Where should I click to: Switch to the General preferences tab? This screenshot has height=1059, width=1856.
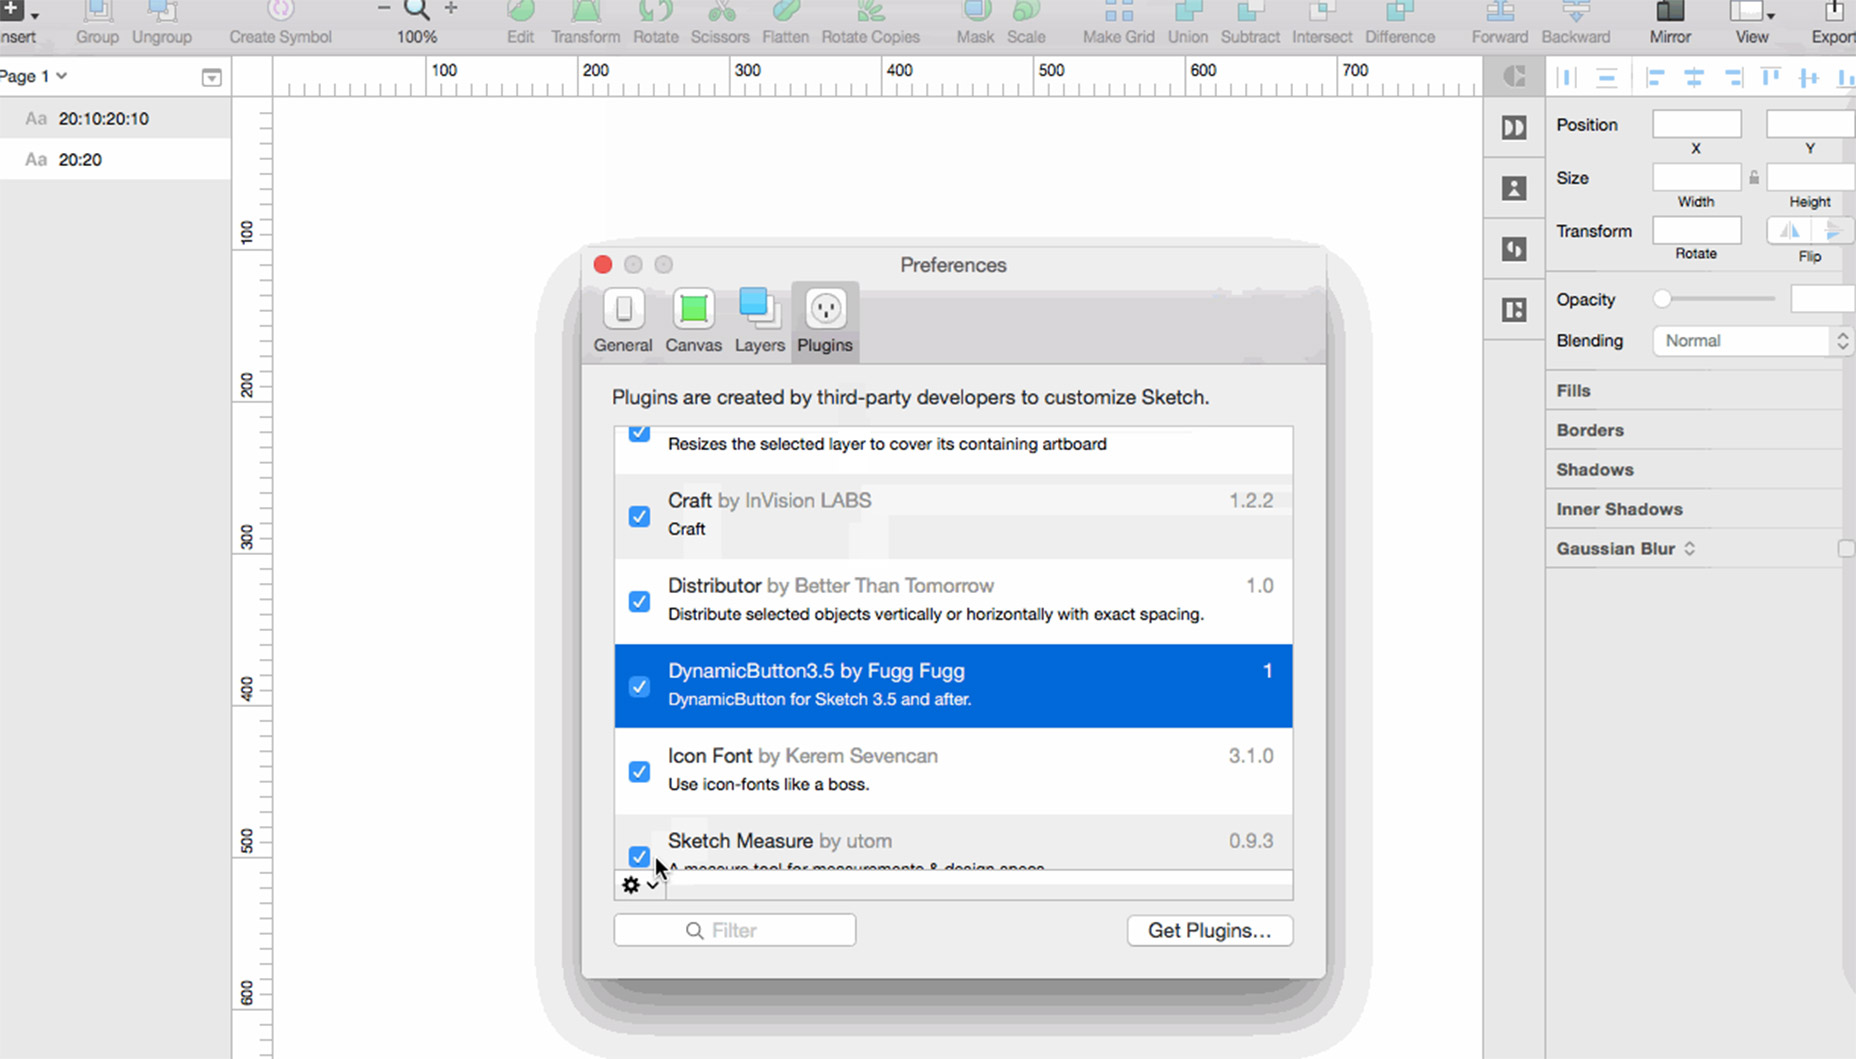coord(623,320)
